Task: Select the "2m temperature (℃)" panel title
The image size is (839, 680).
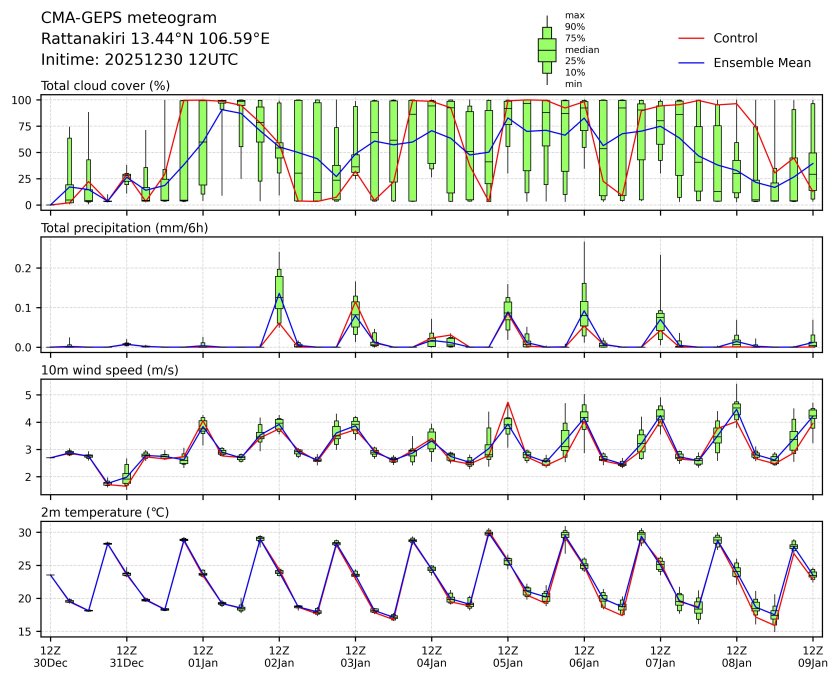Action: tap(109, 512)
